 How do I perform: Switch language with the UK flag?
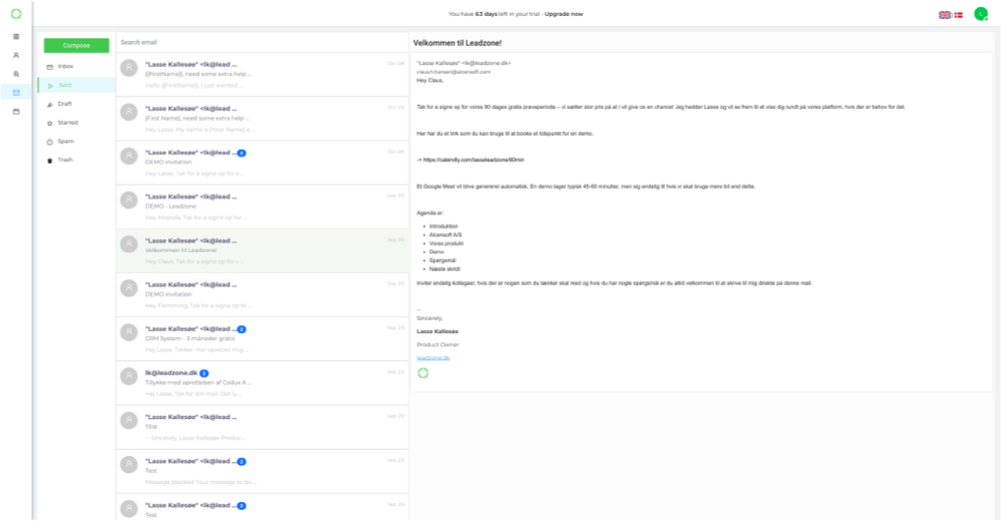pyautogui.click(x=944, y=15)
